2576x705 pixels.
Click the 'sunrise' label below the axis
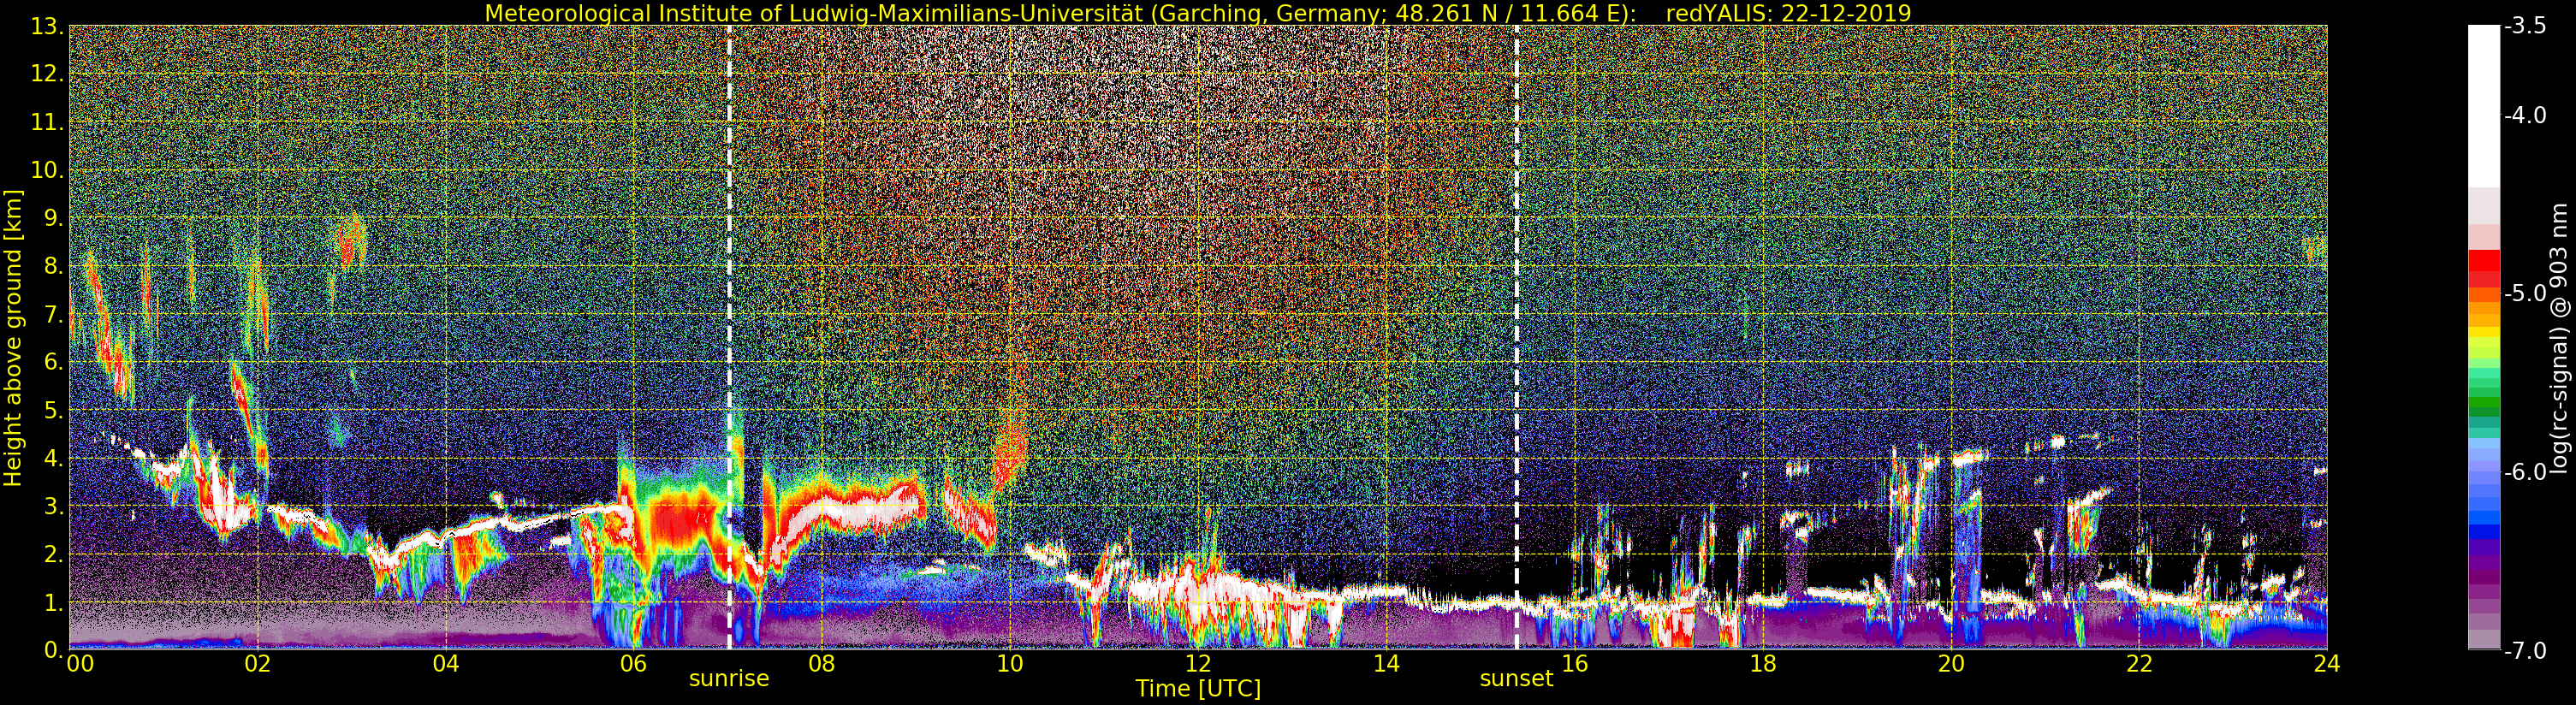pyautogui.click(x=729, y=679)
